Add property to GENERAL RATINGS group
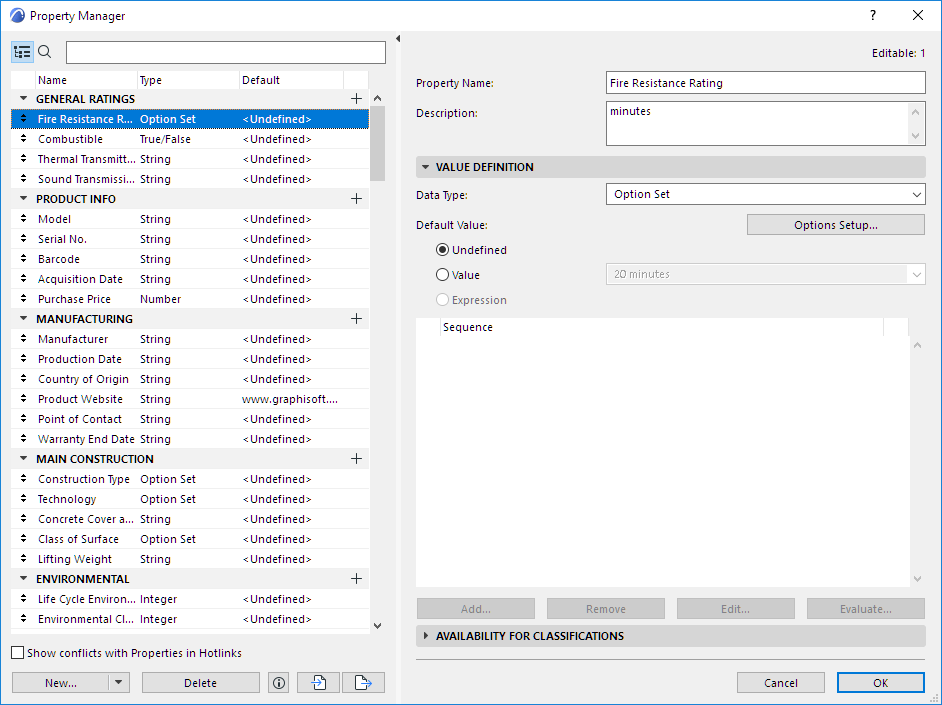This screenshot has width=942, height=705. tap(356, 98)
